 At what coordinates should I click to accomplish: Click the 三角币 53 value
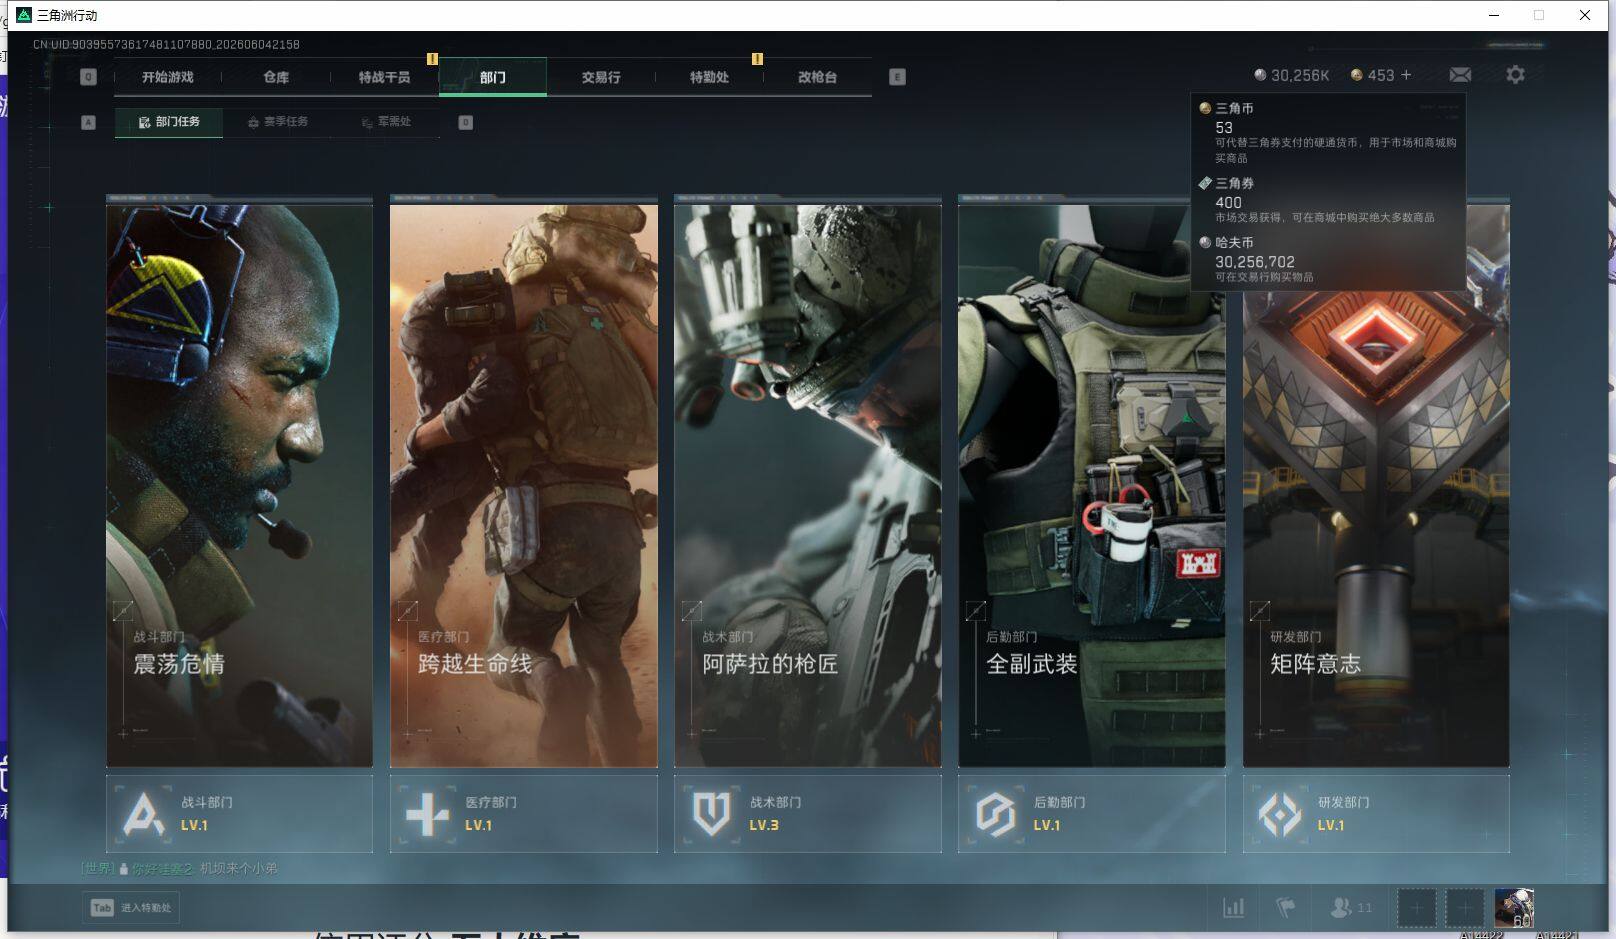1224,128
